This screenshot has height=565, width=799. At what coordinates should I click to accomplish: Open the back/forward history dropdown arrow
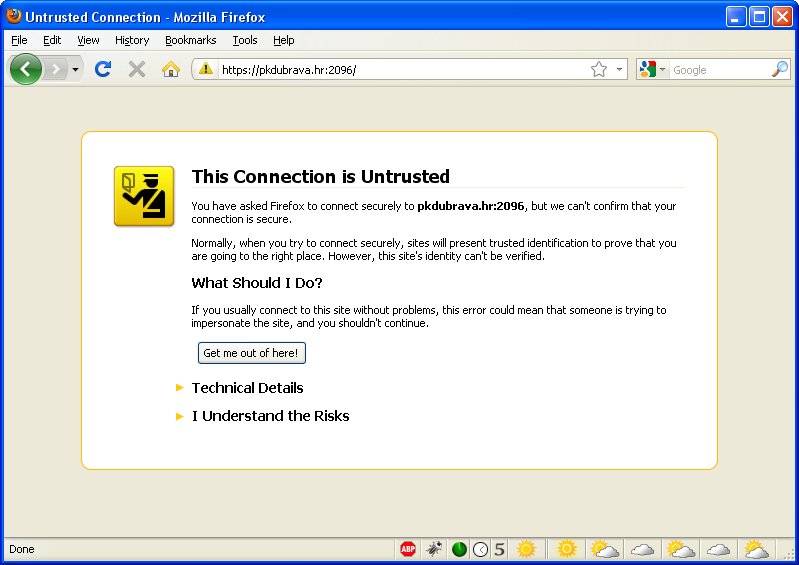pyautogui.click(x=75, y=69)
